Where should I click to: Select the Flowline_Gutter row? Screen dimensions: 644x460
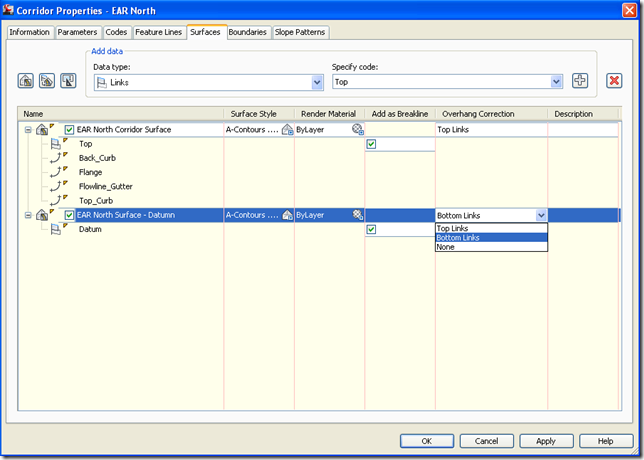tap(106, 186)
